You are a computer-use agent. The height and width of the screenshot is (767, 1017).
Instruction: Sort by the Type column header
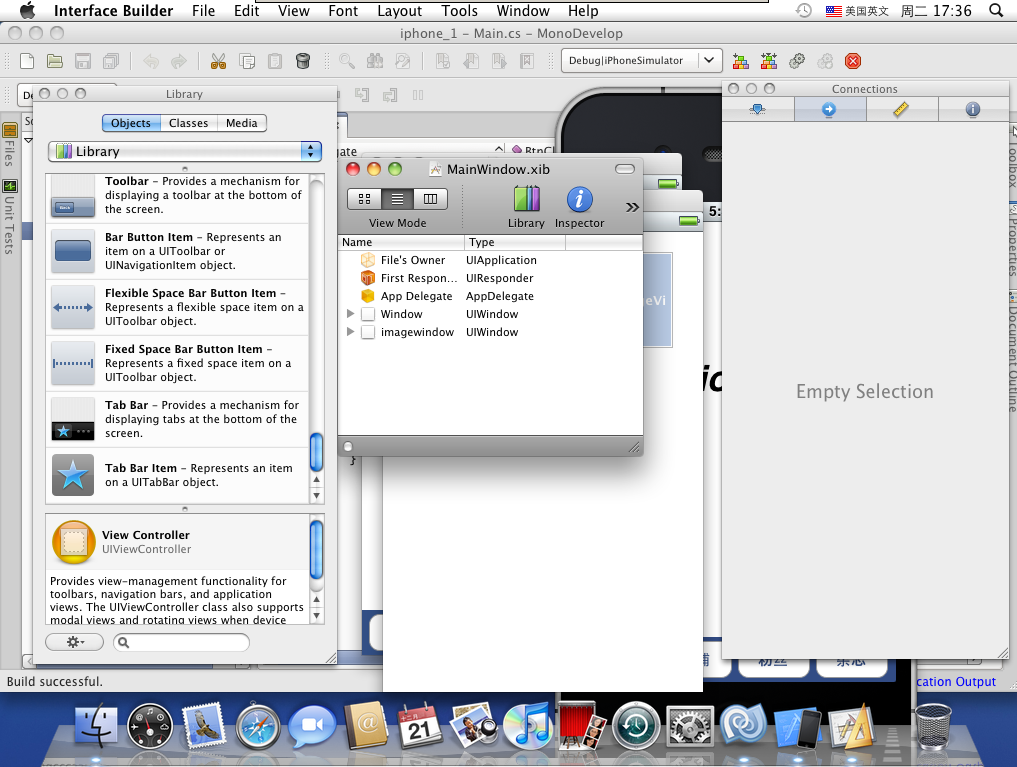click(x=515, y=242)
